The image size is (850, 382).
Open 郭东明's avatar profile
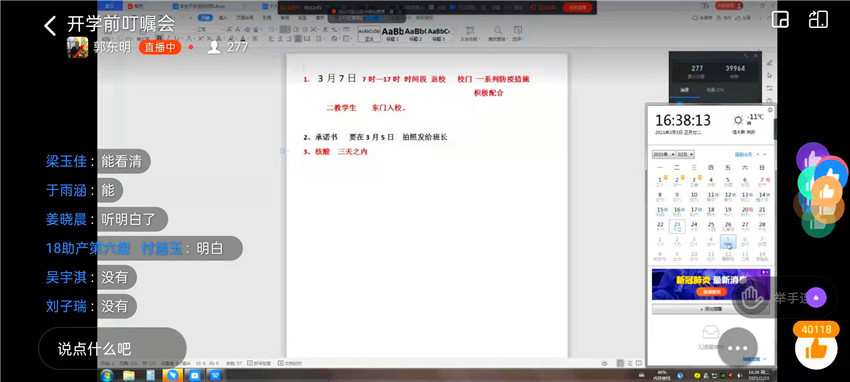point(78,47)
